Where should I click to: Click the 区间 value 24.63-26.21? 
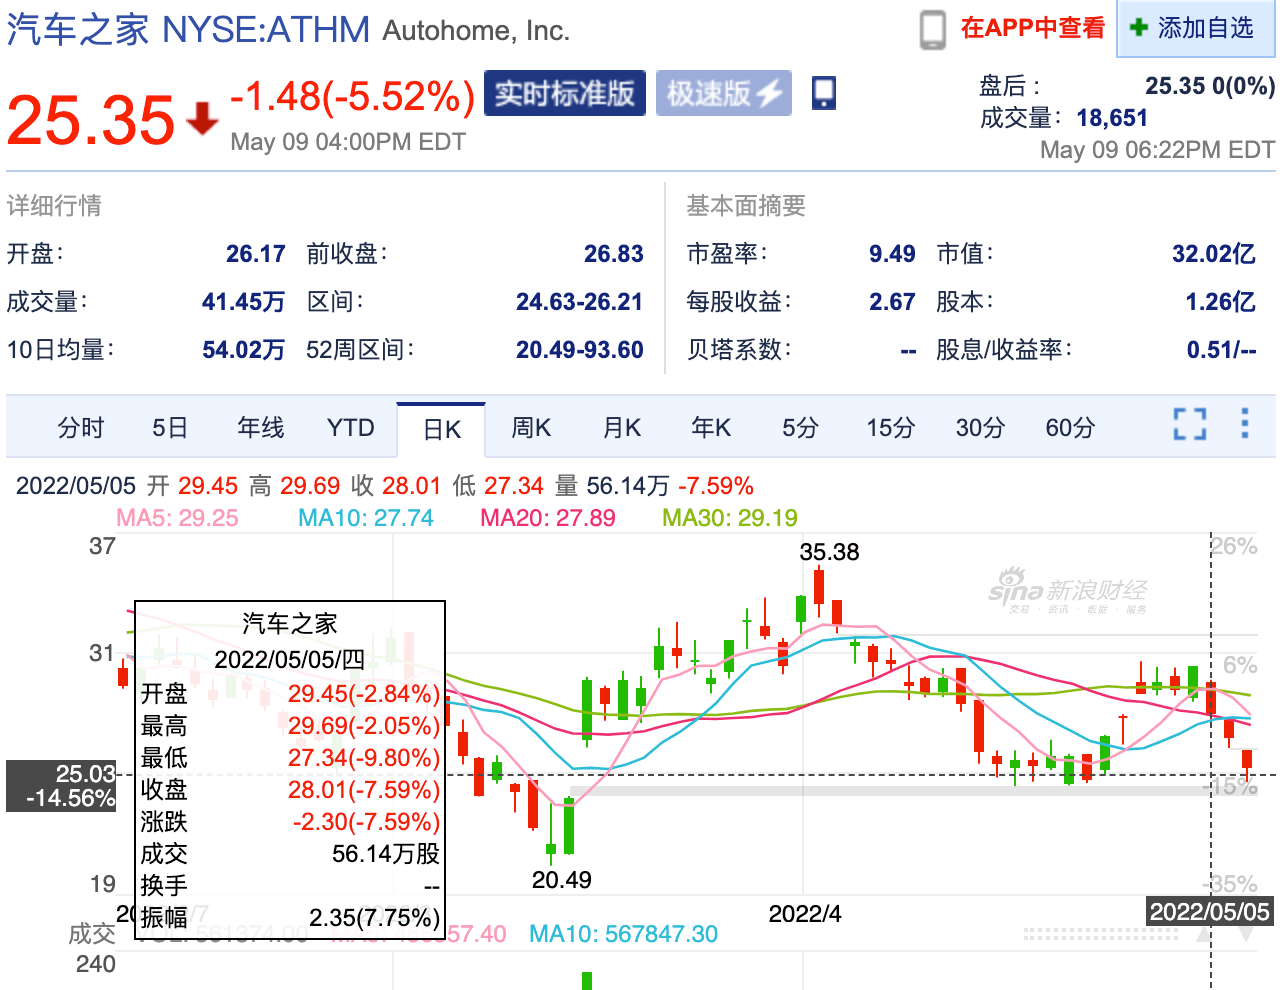(580, 302)
